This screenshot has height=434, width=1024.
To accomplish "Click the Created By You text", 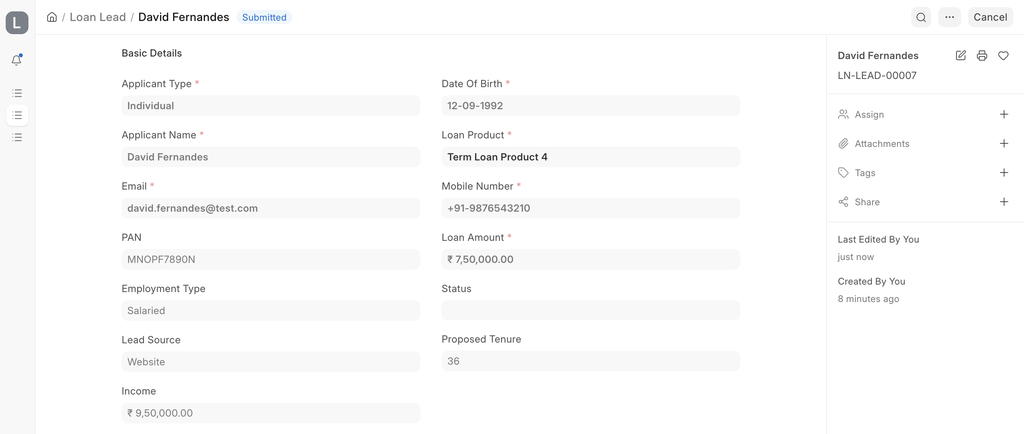I will pos(871,281).
